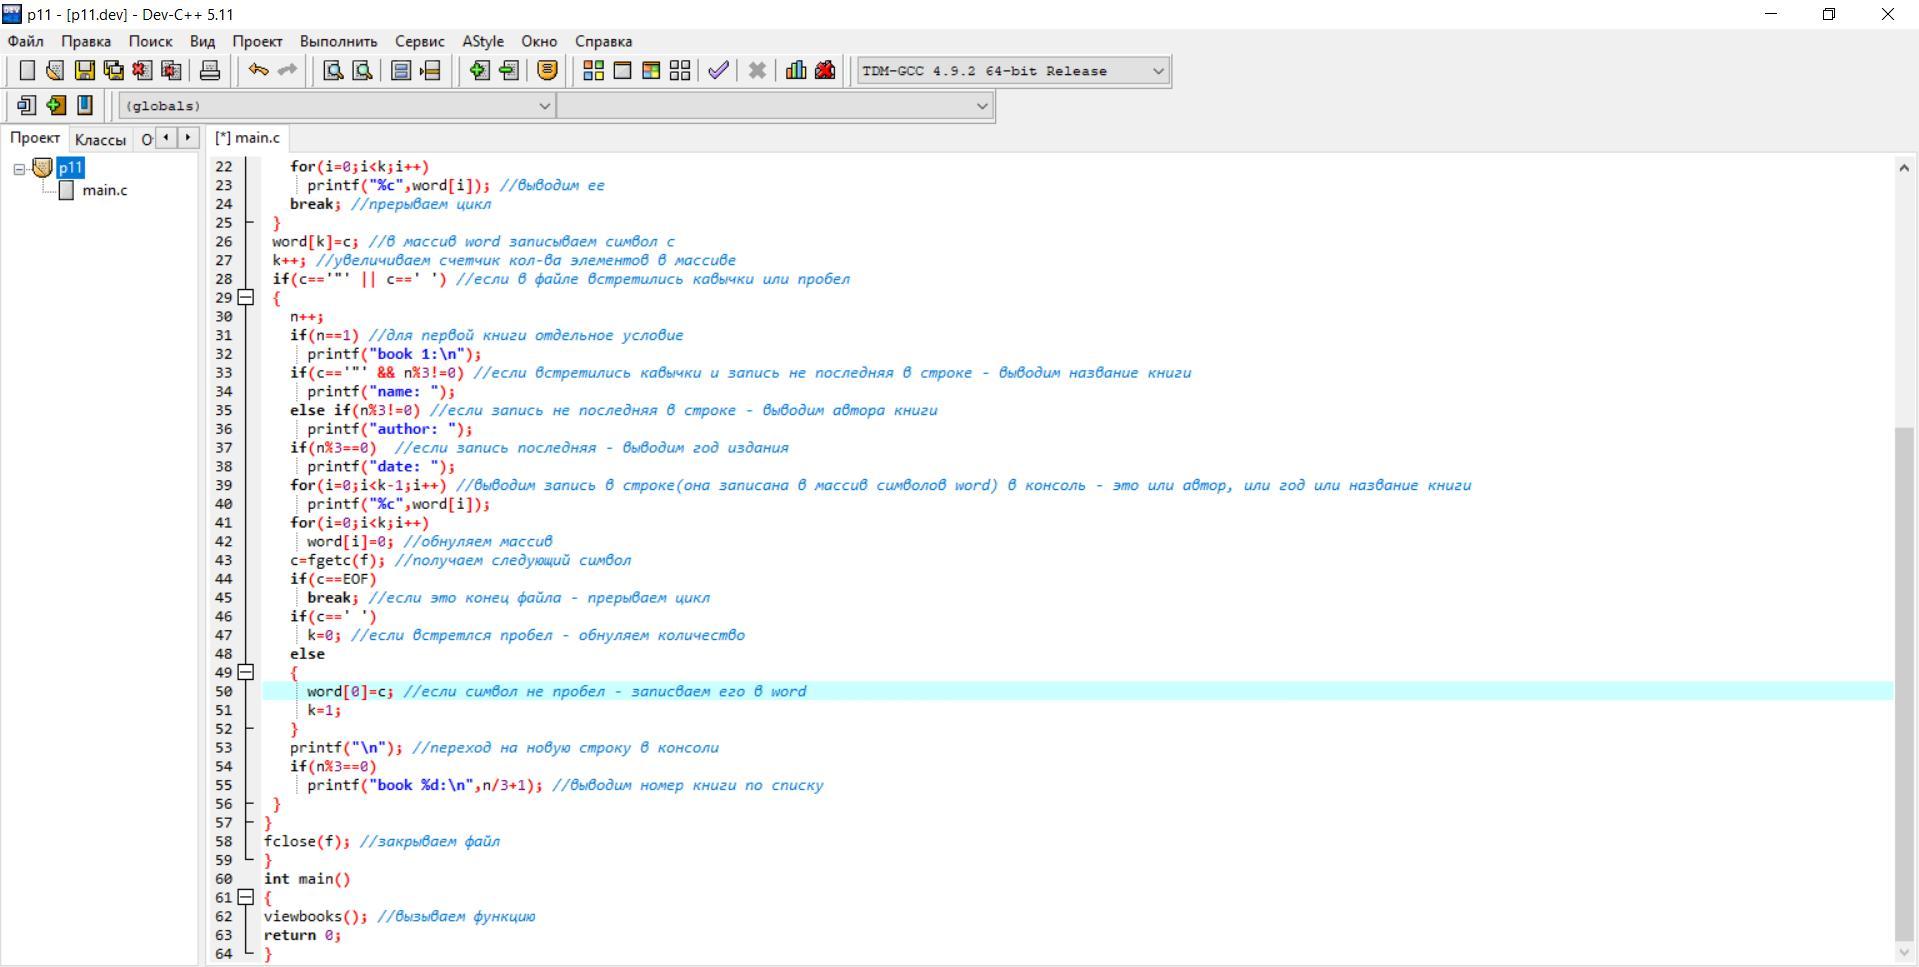Click the 'word[0]=c;' statement on line 50
Viewport: 1919px width, 967px height.
350,691
